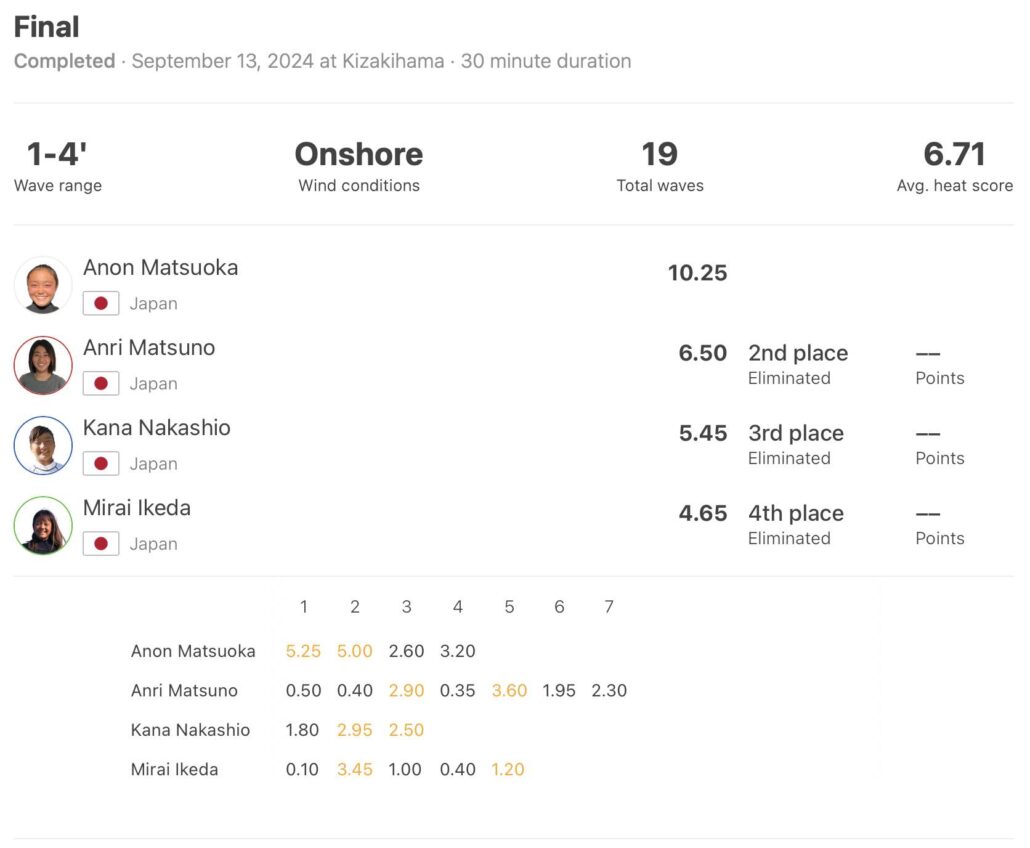The height and width of the screenshot is (848, 1030).
Task: Click Anon Matsuoka's 5.25 wave score
Action: tap(303, 651)
